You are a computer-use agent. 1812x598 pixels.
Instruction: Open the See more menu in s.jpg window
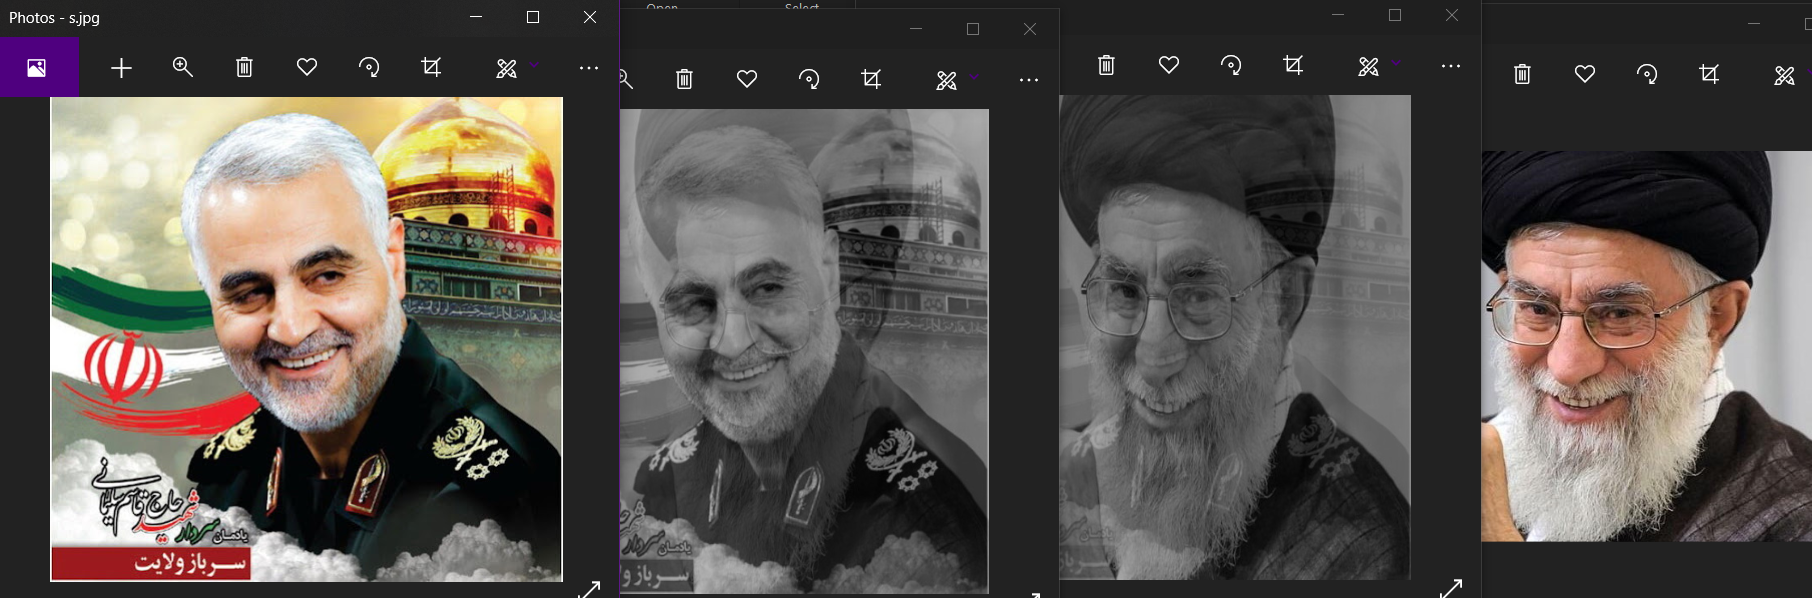click(589, 68)
